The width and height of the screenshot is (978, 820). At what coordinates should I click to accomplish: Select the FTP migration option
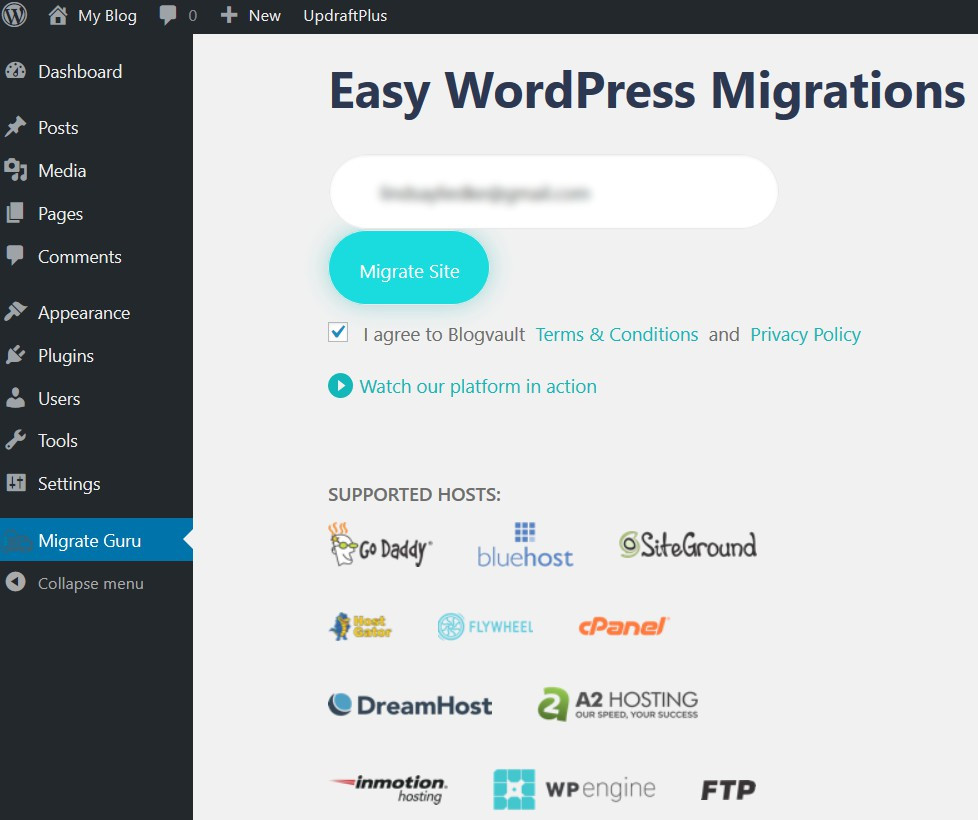(728, 790)
